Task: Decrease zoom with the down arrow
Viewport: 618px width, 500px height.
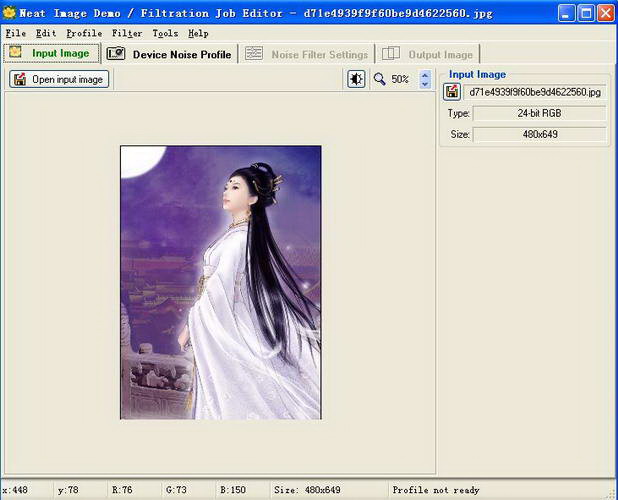Action: click(424, 84)
